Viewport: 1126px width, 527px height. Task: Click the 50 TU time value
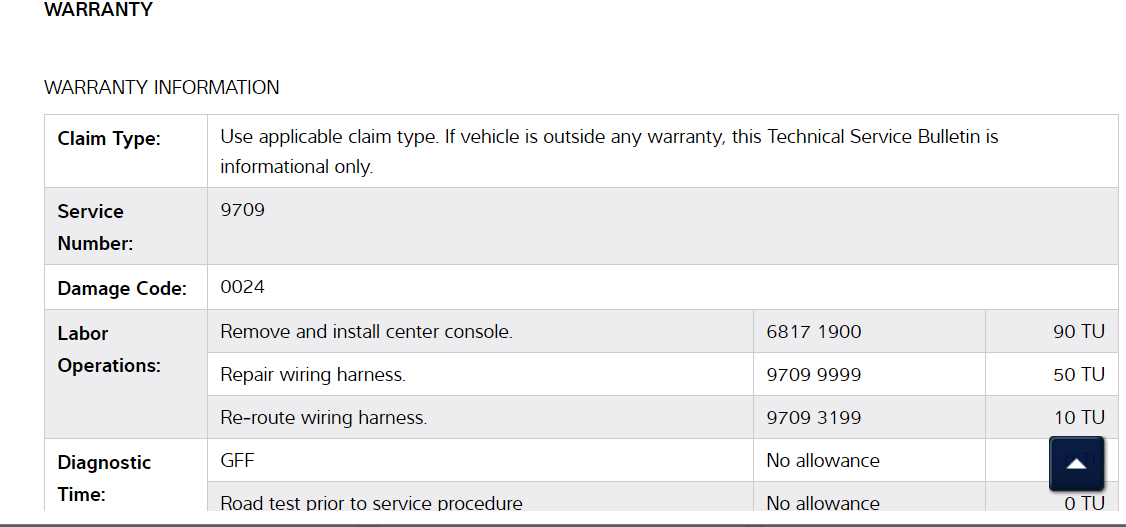[1078, 375]
